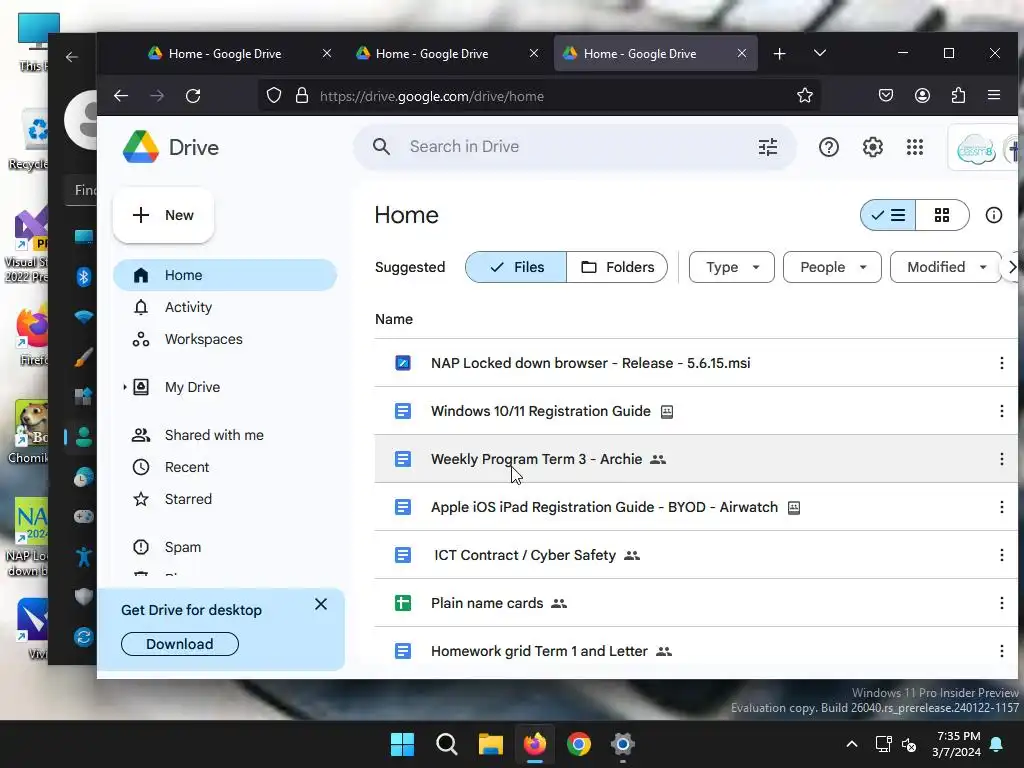Select the Folders suggested filter

(617, 267)
